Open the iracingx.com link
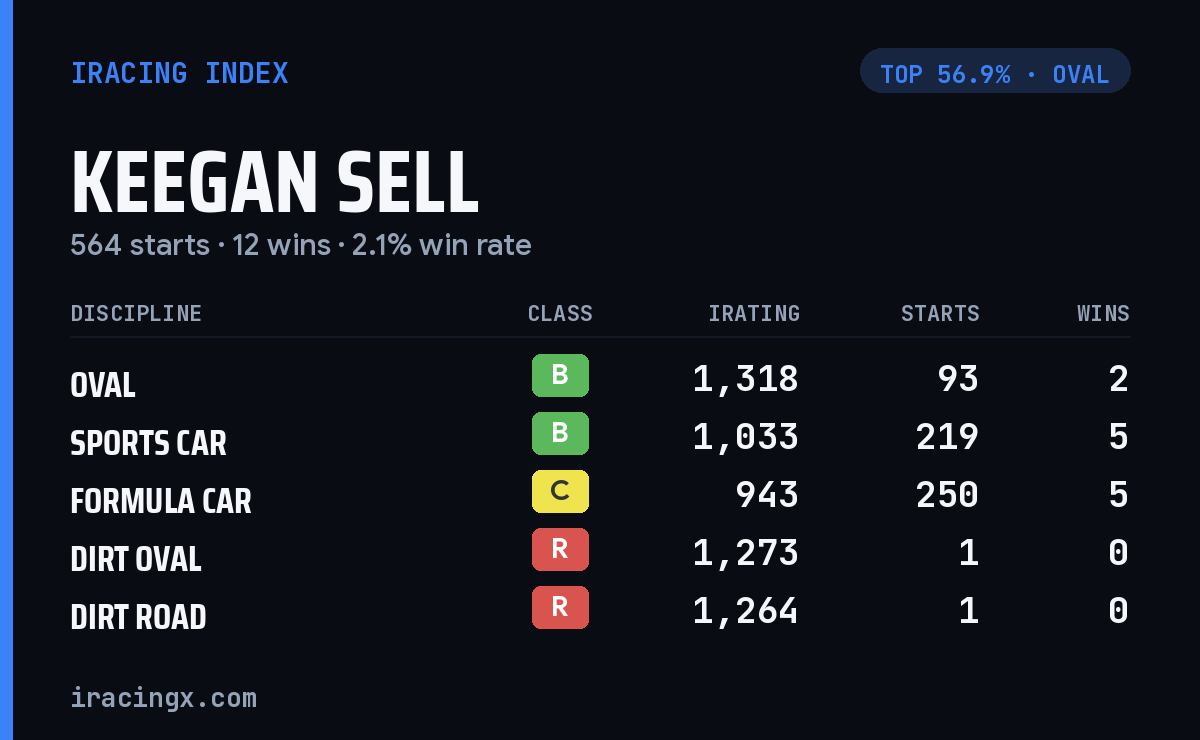The width and height of the screenshot is (1200, 740). (x=163, y=698)
